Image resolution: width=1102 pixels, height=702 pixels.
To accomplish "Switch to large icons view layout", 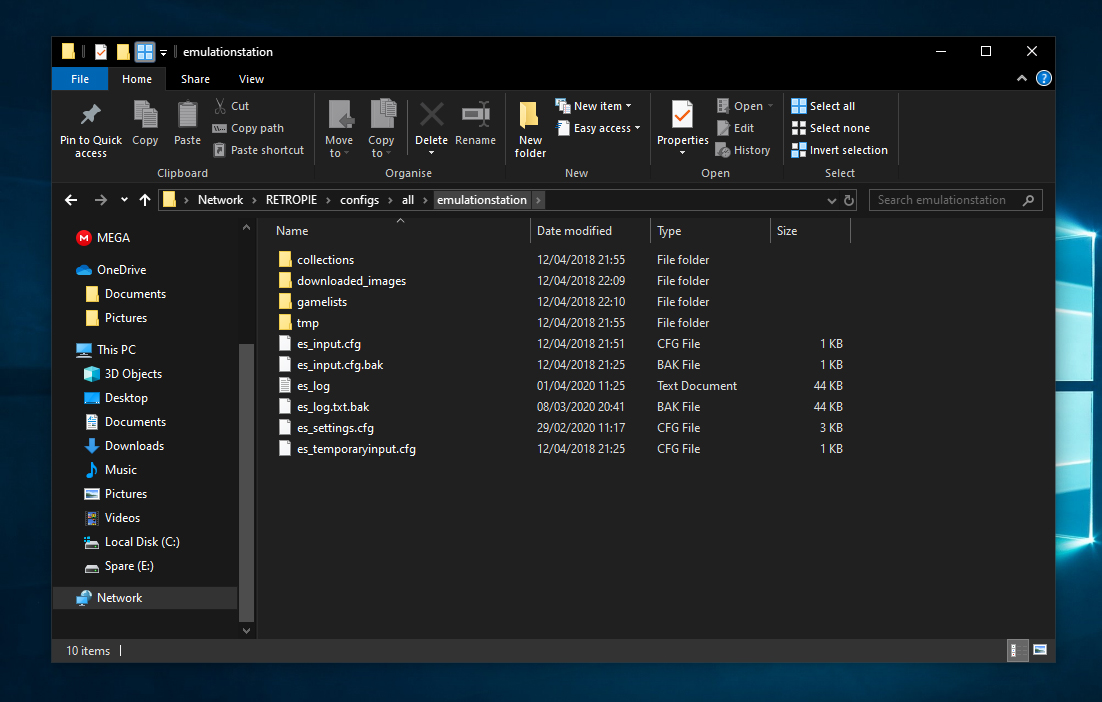I will point(1040,651).
